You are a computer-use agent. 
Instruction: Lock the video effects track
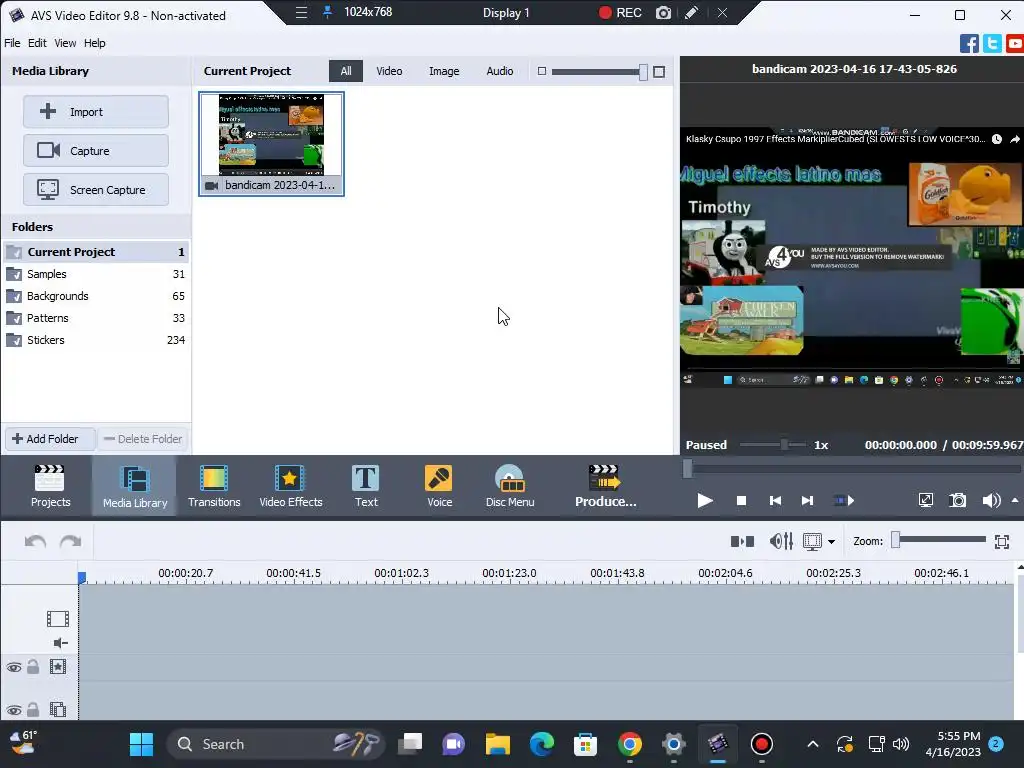pyautogui.click(x=33, y=667)
